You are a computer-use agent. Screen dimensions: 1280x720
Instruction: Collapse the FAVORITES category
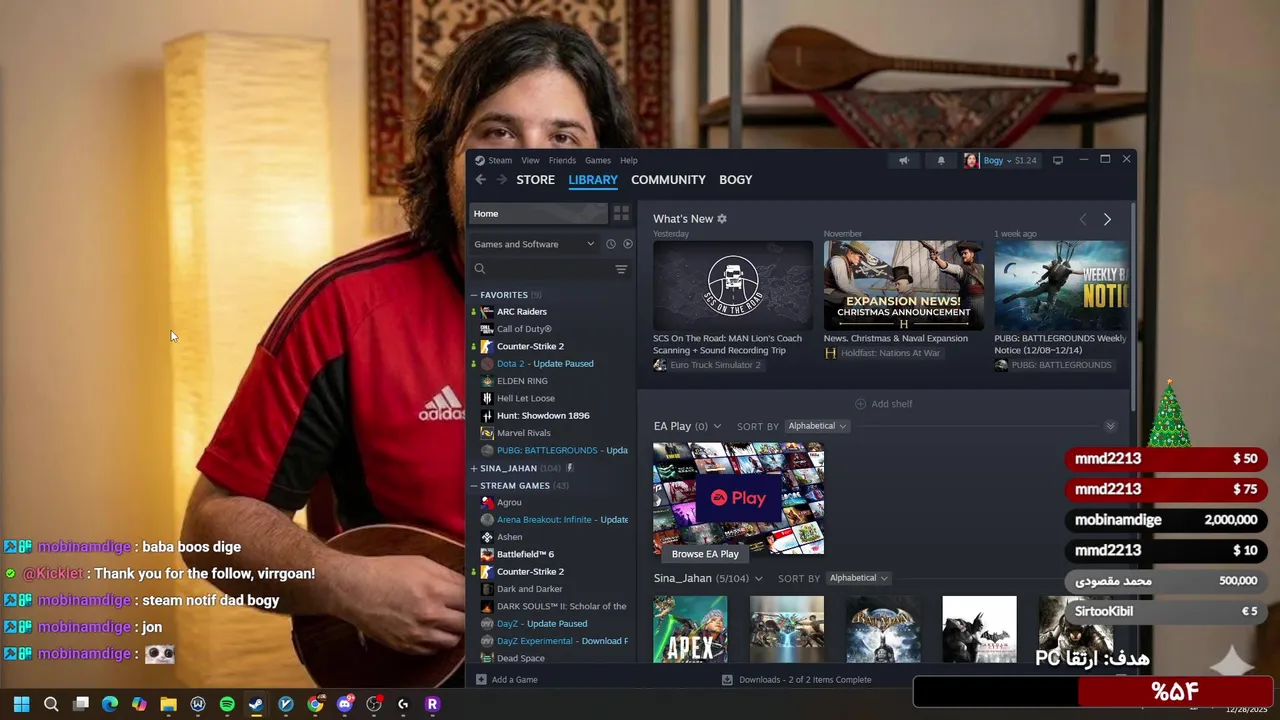pyautogui.click(x=474, y=295)
